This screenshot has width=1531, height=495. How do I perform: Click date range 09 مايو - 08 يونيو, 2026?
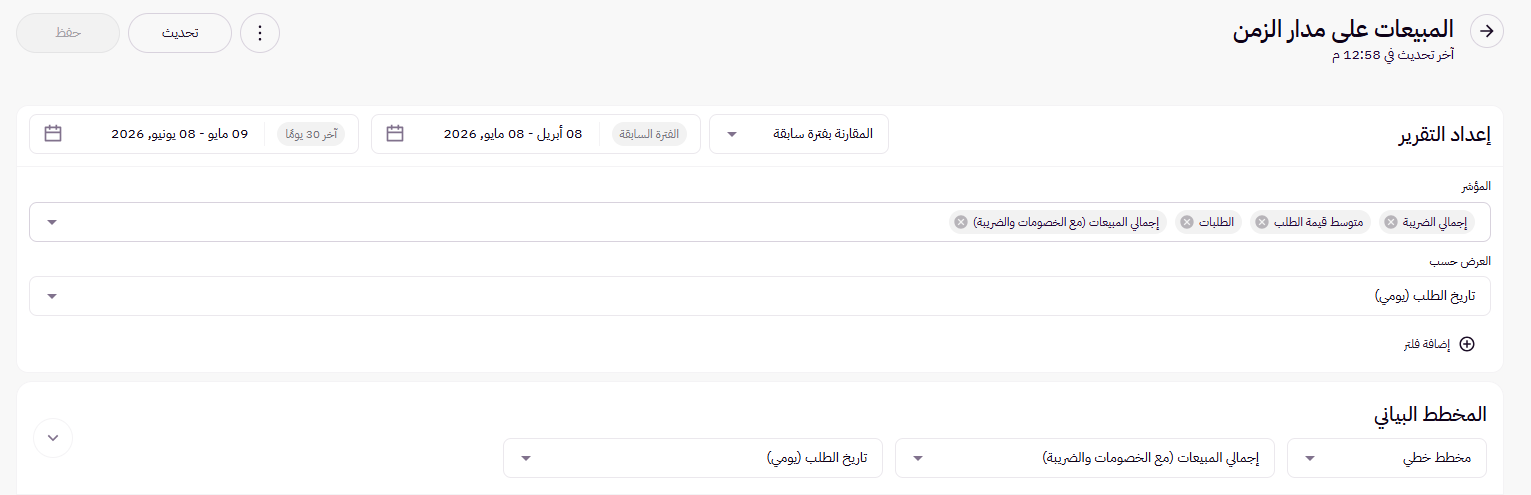[179, 134]
